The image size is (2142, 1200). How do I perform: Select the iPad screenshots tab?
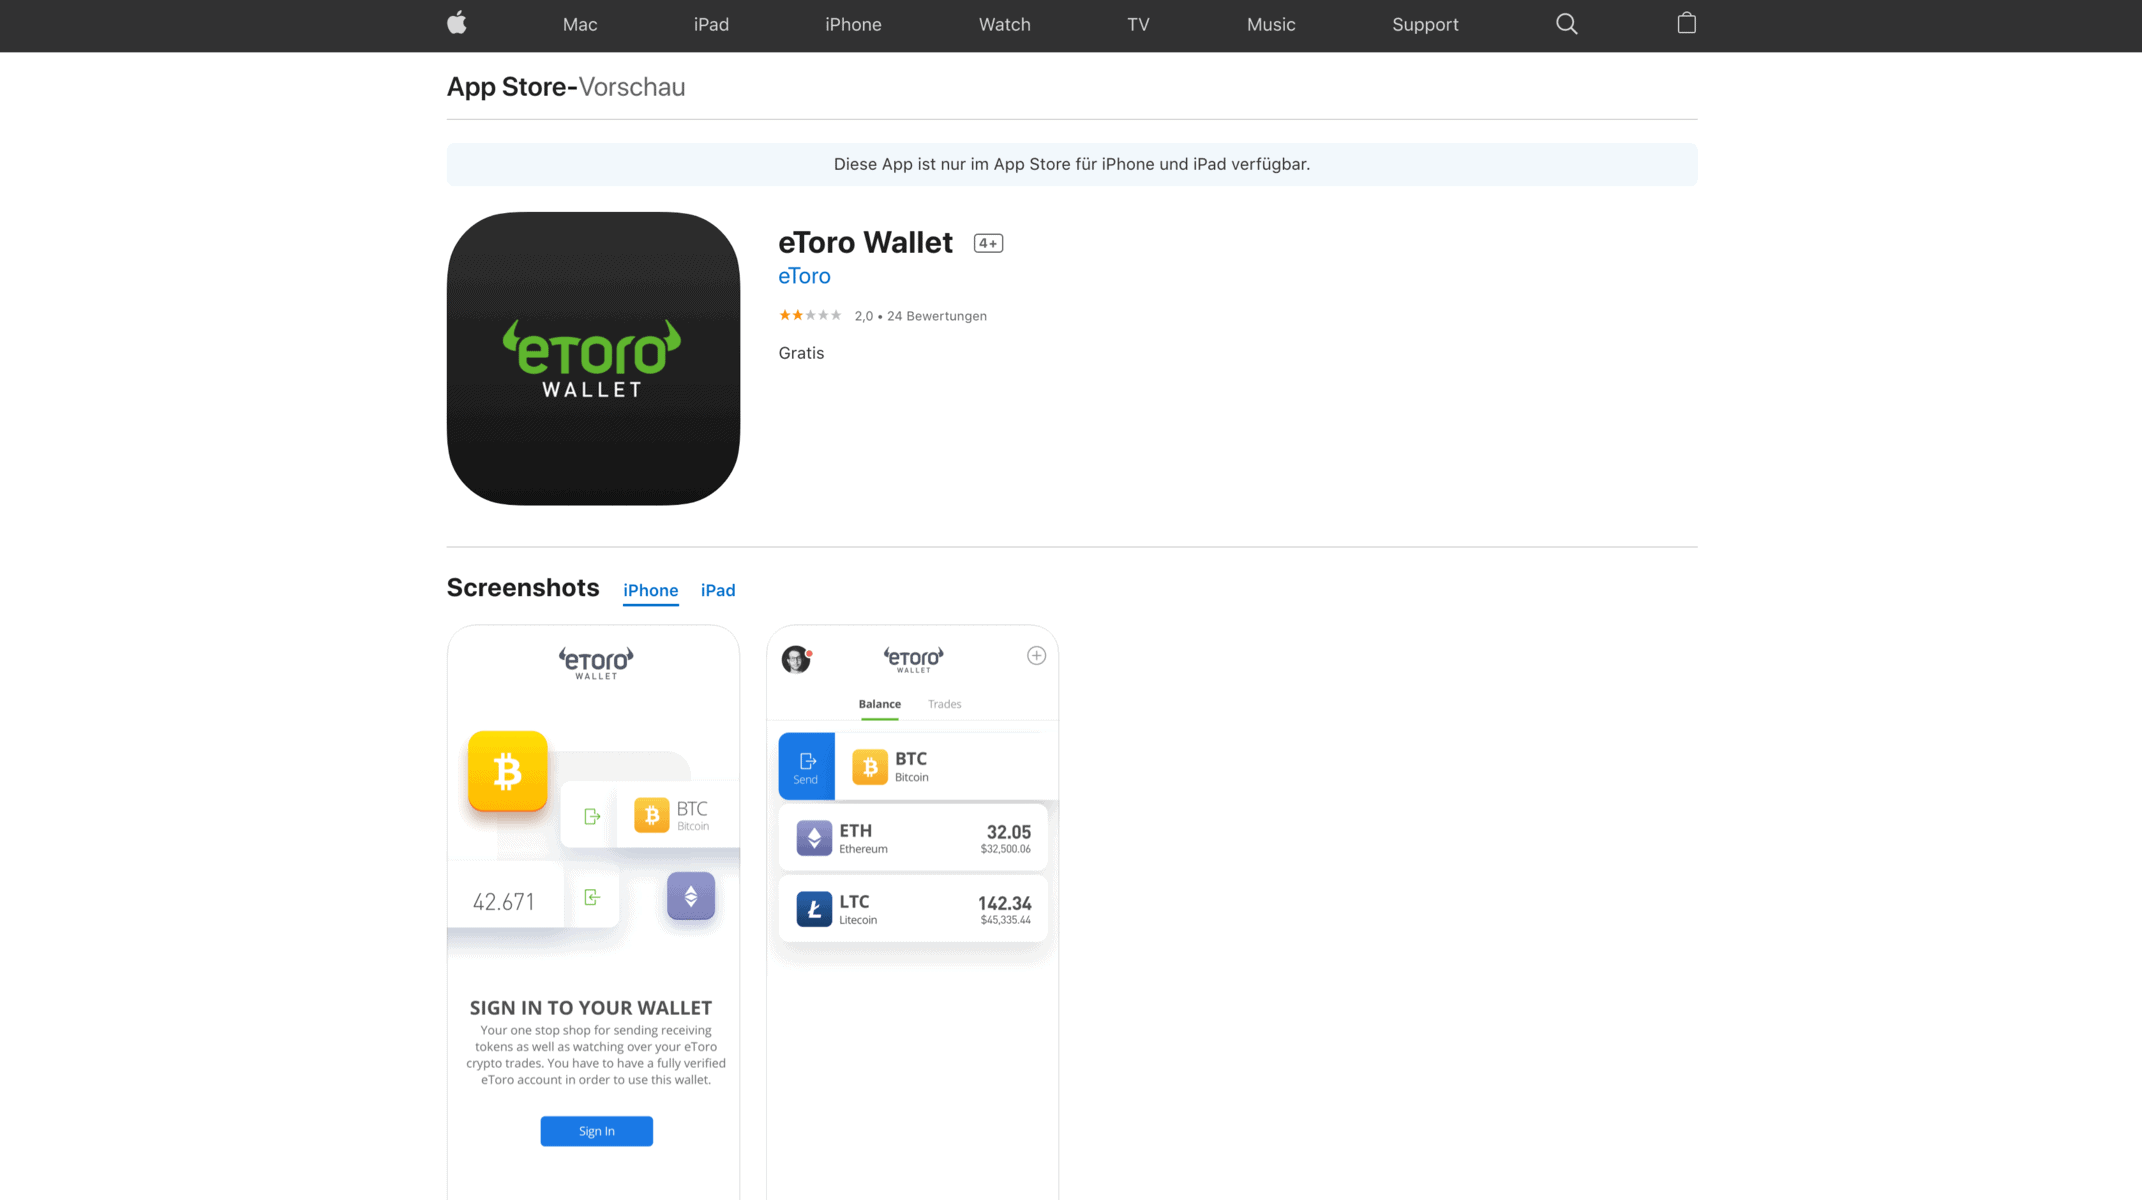[719, 590]
